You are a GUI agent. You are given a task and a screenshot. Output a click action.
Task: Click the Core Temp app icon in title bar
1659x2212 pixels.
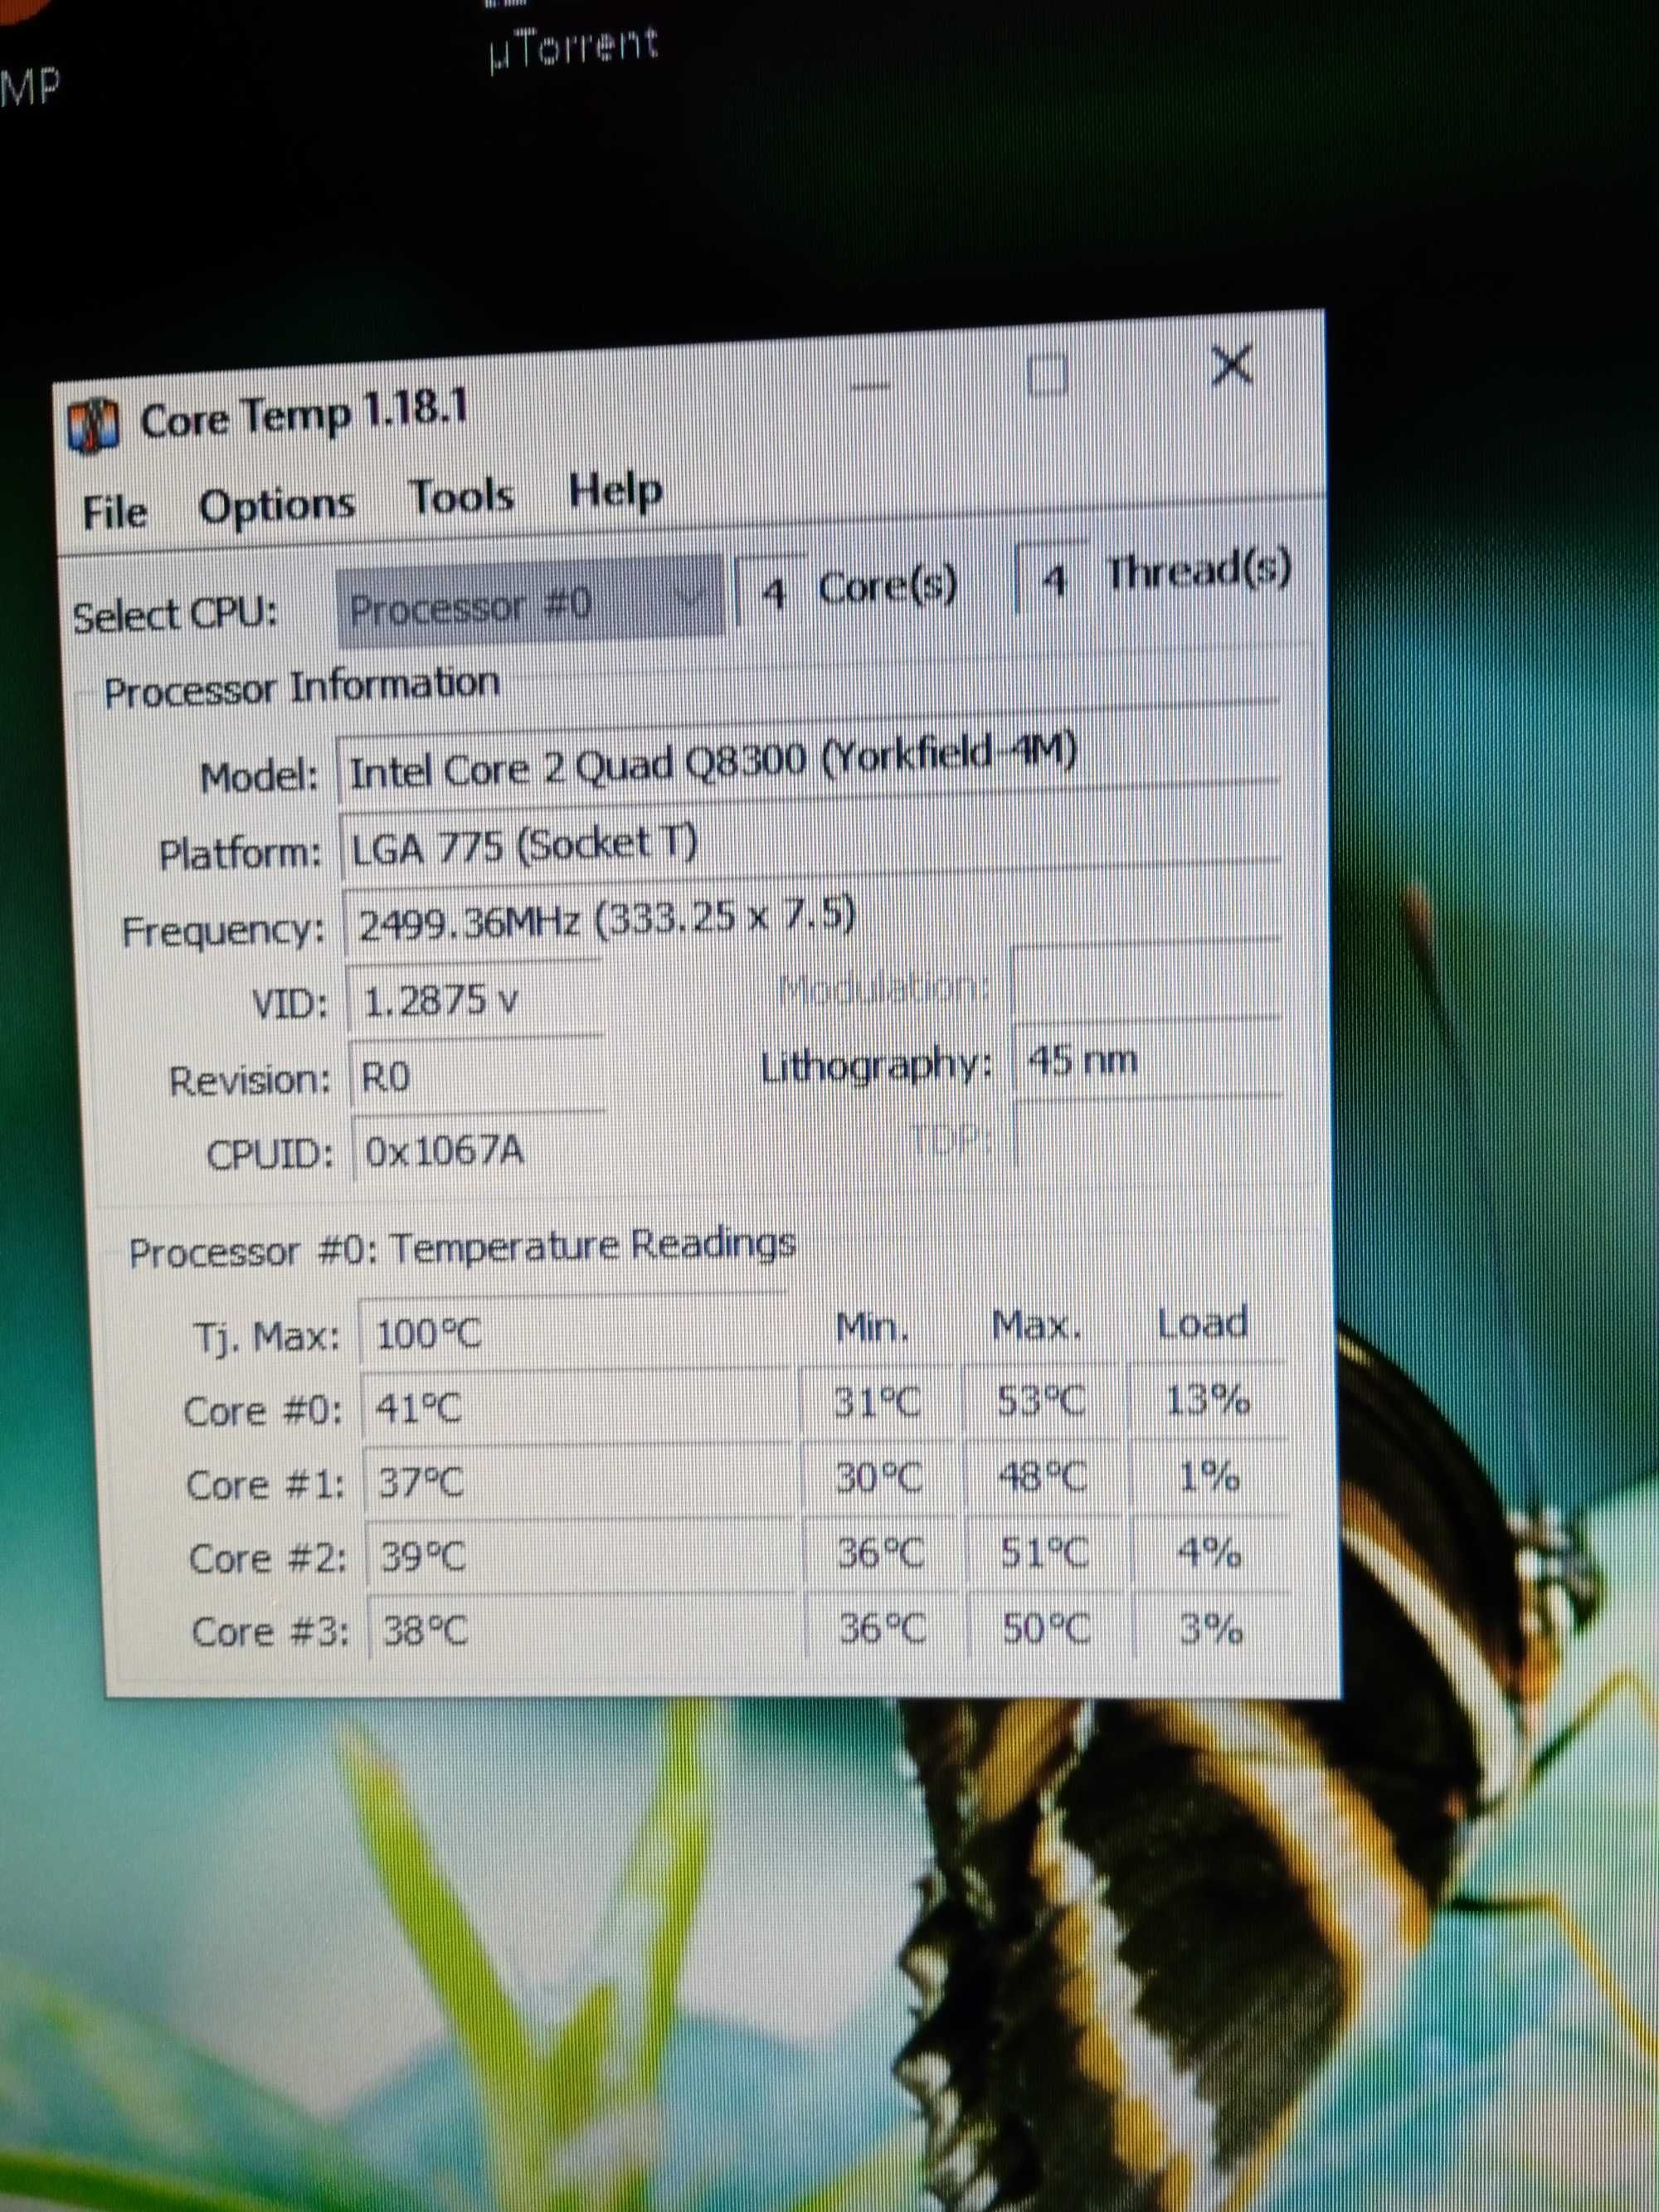pyautogui.click(x=93, y=425)
